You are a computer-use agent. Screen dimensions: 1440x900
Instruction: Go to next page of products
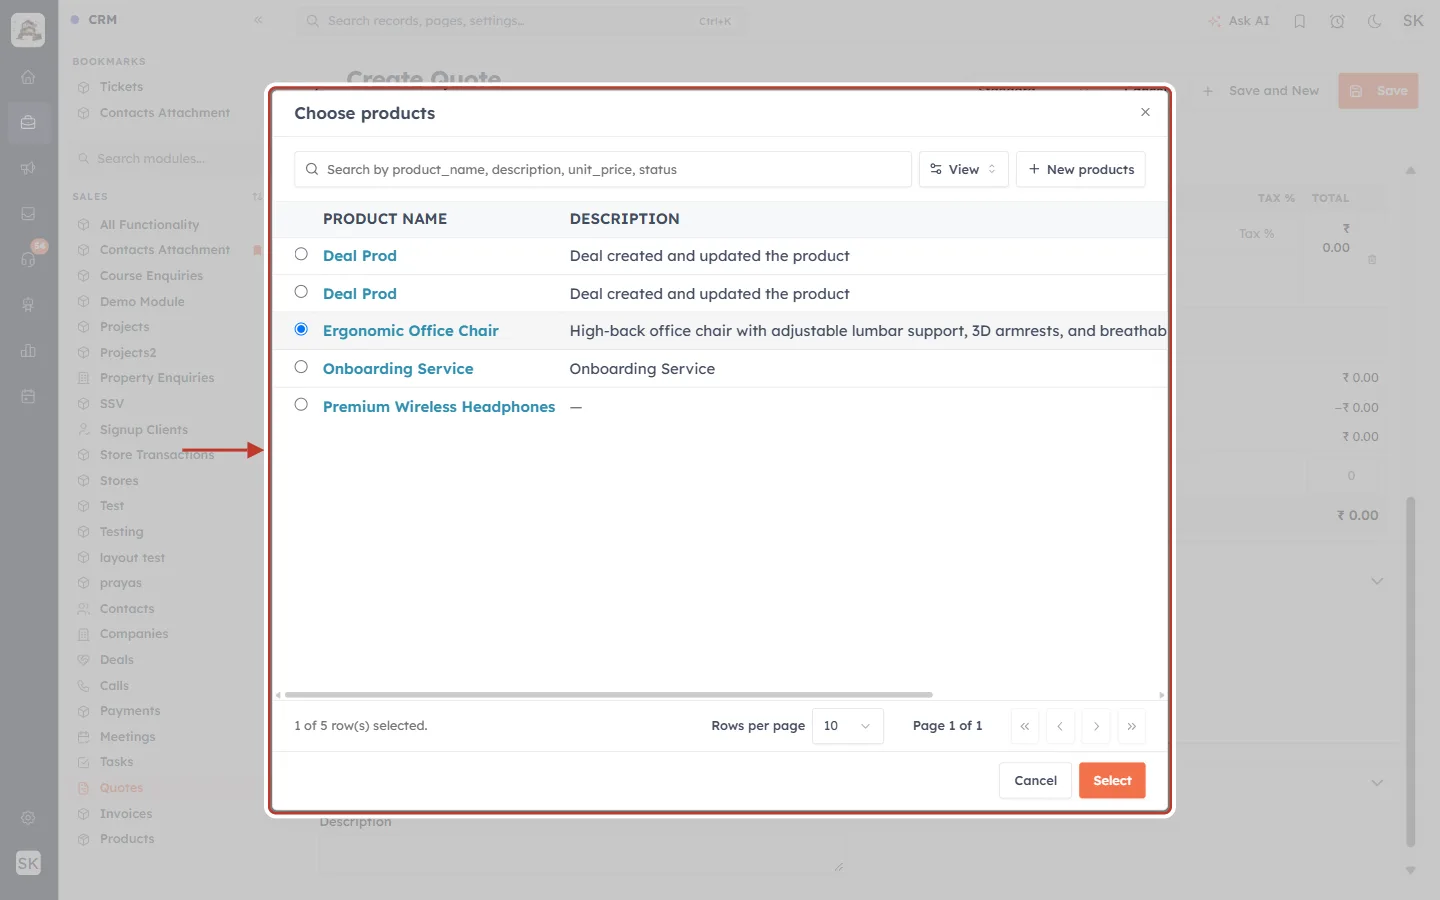tap(1096, 727)
